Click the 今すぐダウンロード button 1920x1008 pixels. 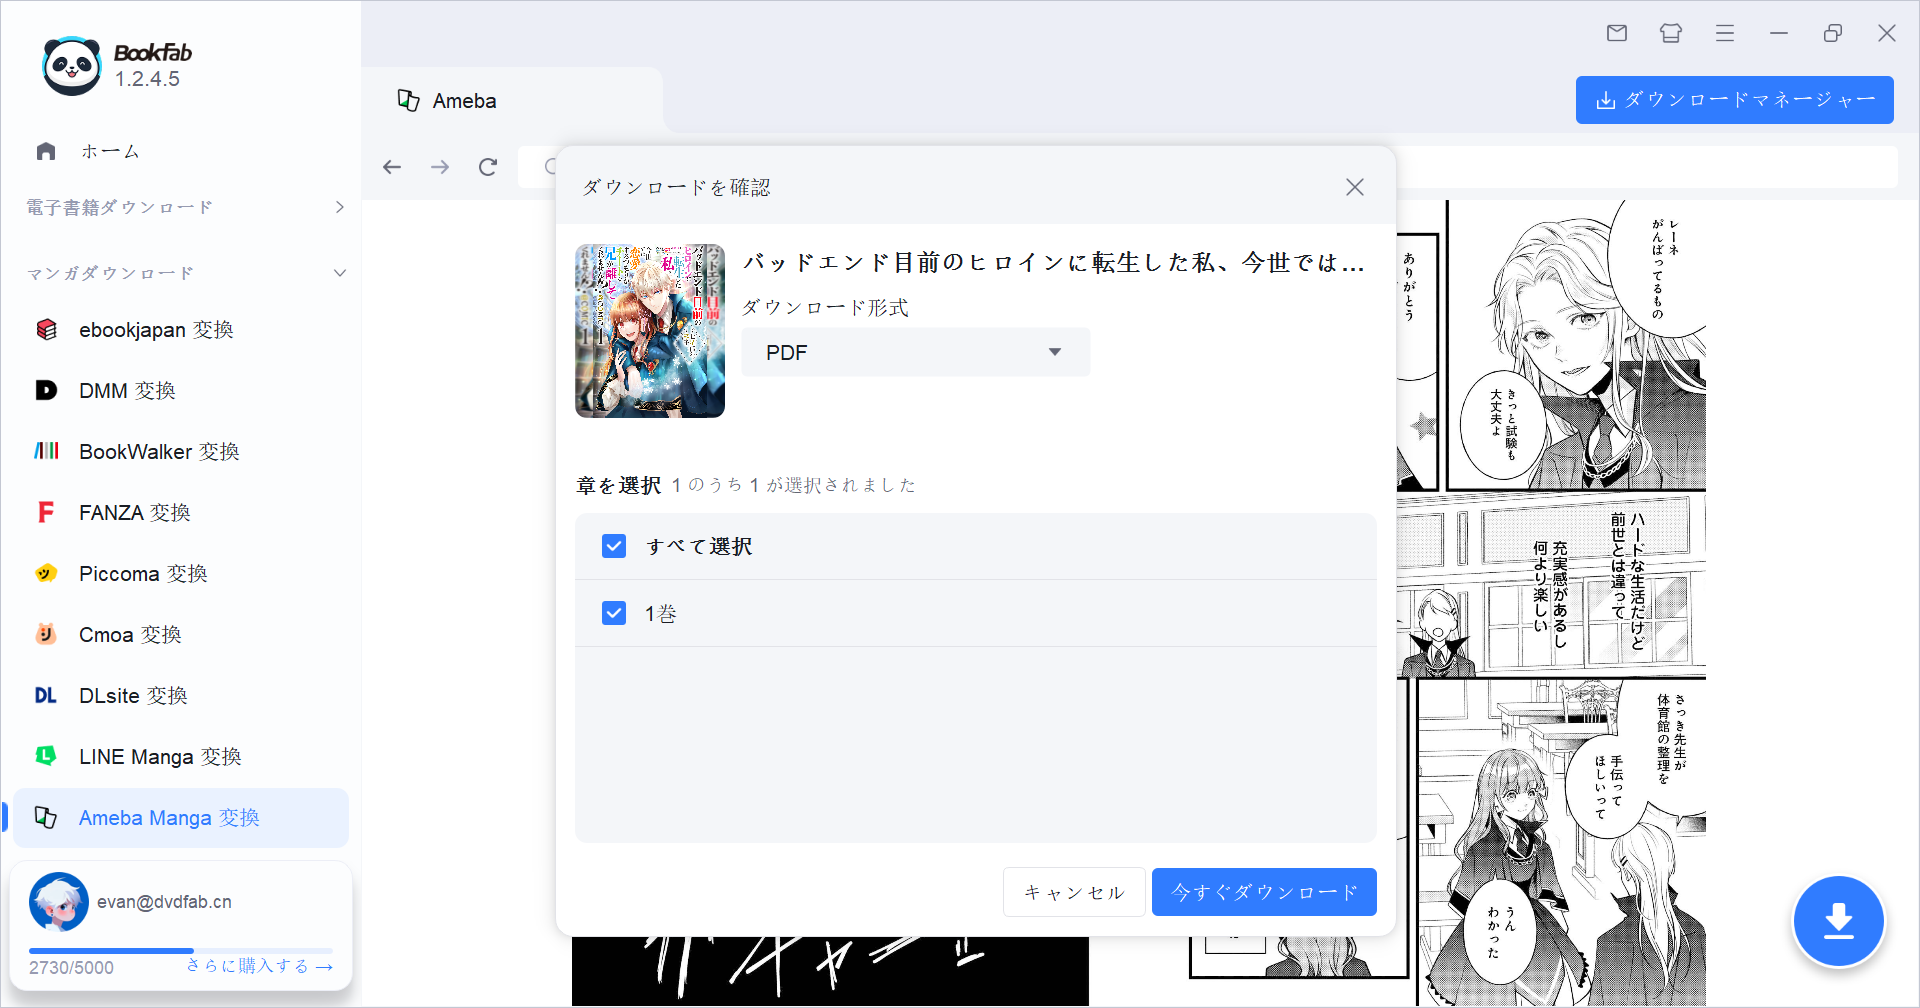coord(1264,892)
